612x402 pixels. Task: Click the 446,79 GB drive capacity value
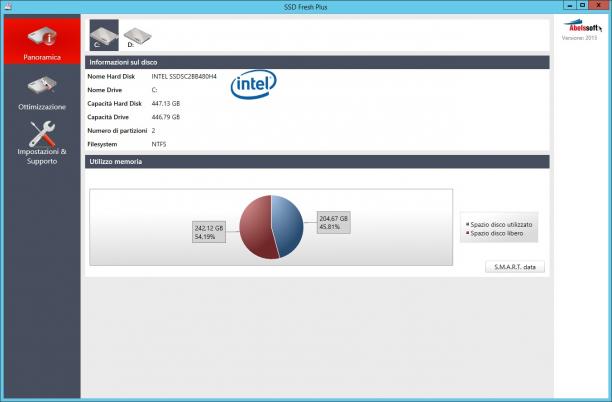point(166,117)
